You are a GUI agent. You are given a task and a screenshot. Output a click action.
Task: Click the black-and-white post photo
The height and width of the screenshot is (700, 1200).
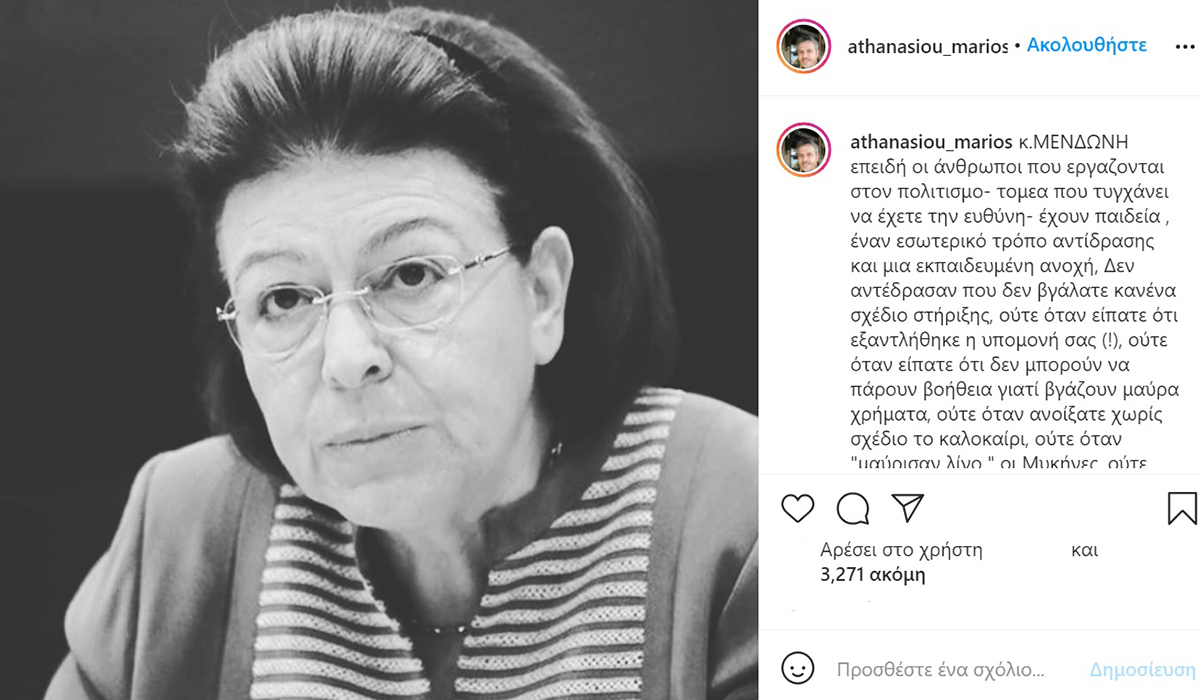379,350
